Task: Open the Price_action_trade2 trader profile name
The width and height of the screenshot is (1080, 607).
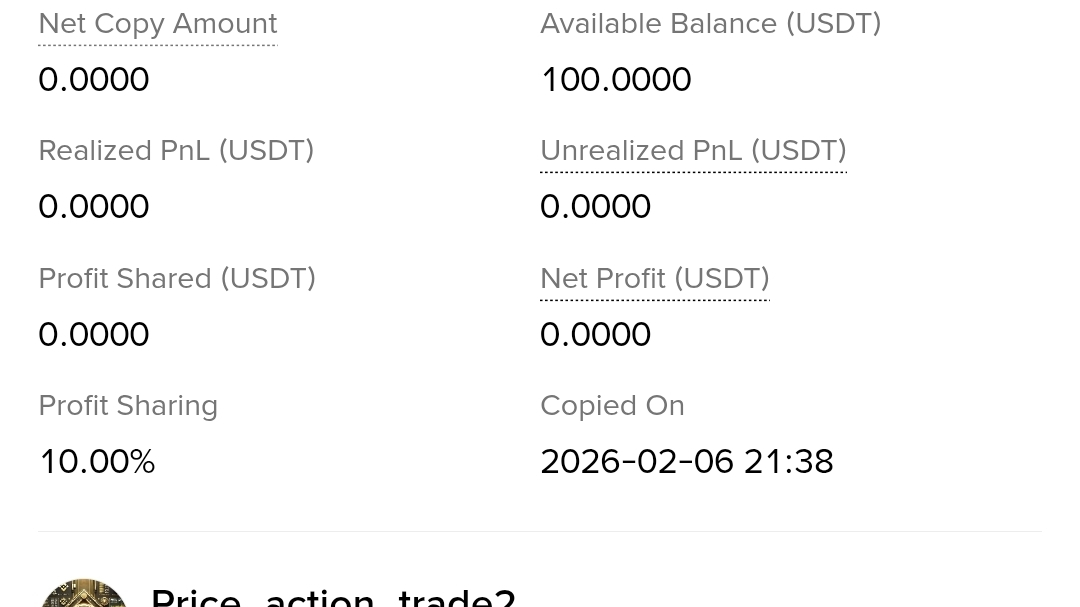Action: 333,597
